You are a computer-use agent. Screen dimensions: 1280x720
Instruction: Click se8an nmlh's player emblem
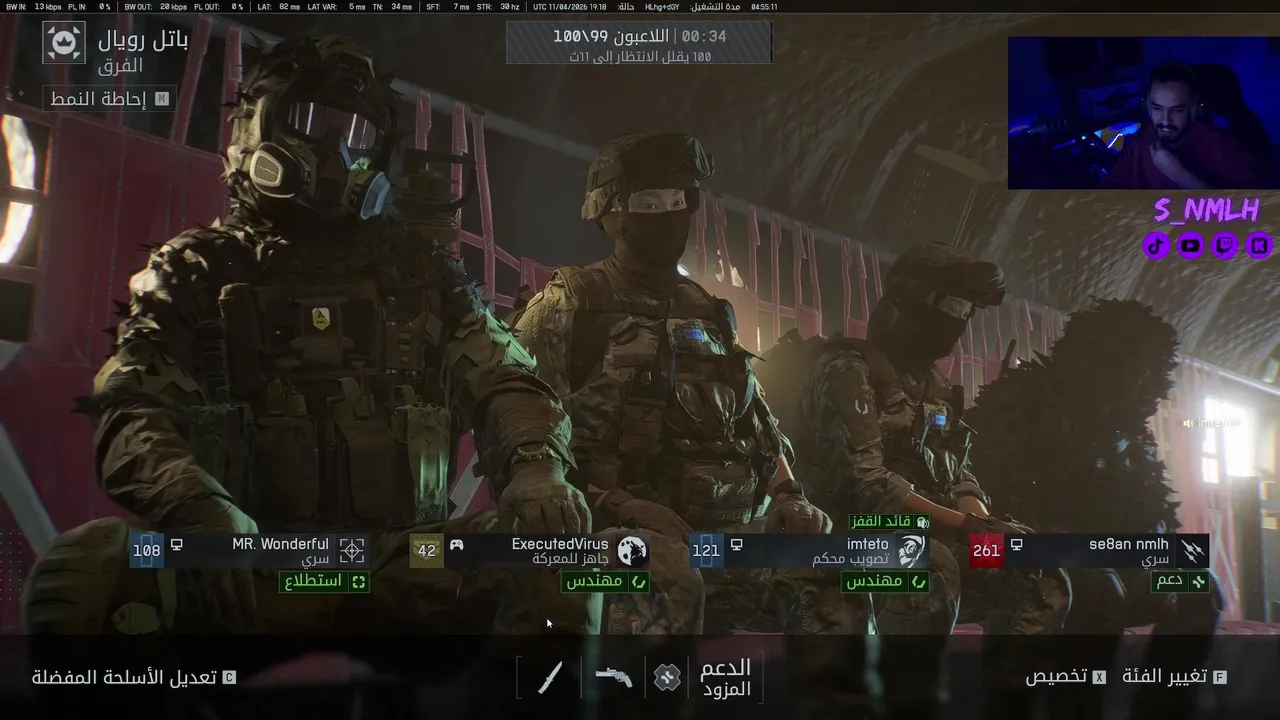click(x=1192, y=550)
